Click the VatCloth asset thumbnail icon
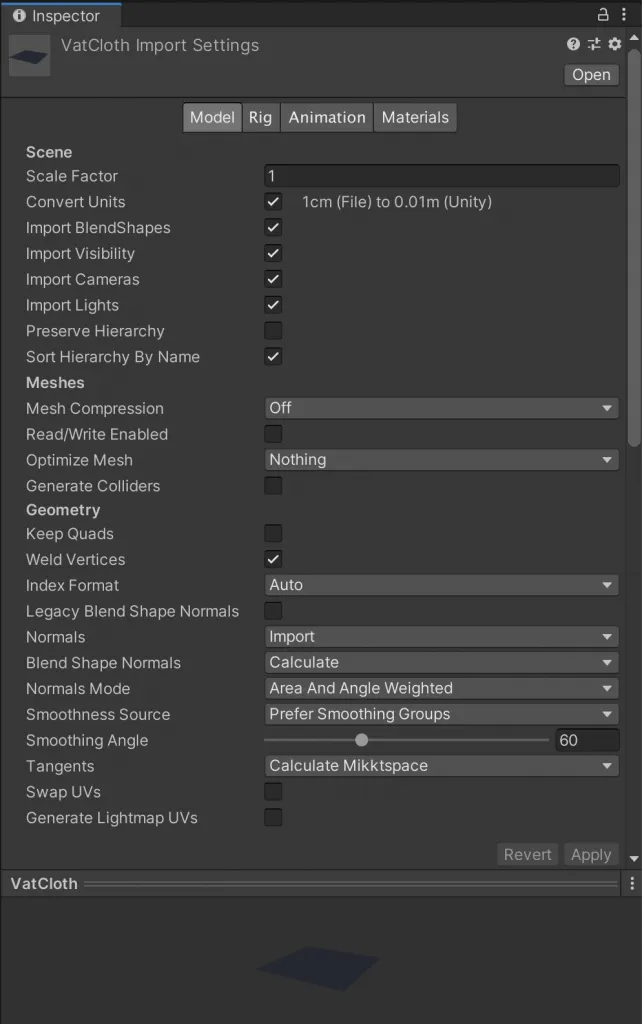 coord(30,57)
